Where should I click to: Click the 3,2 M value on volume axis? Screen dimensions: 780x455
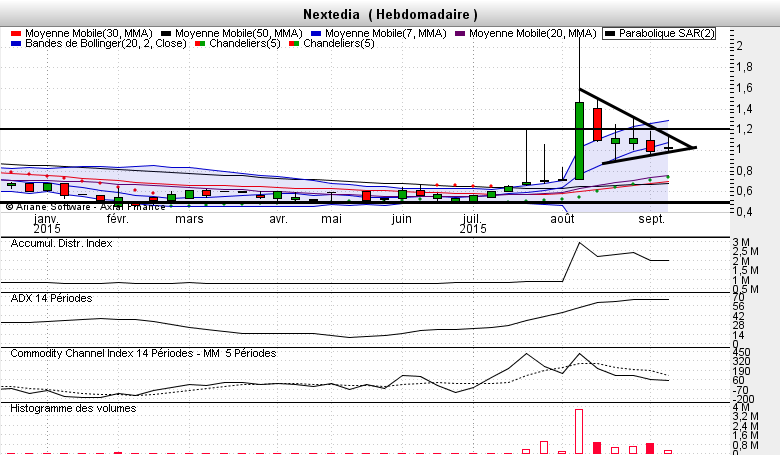tap(746, 416)
